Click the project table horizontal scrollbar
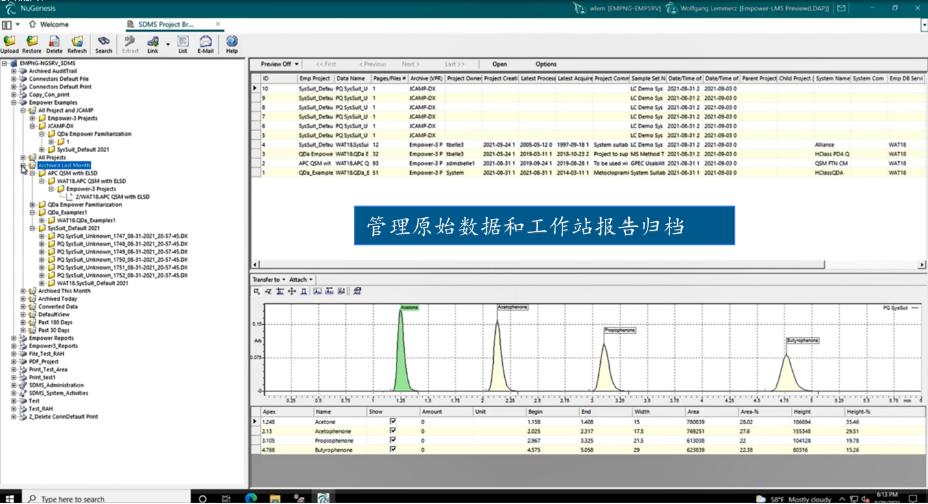This screenshot has width=928, height=504. (x=542, y=264)
